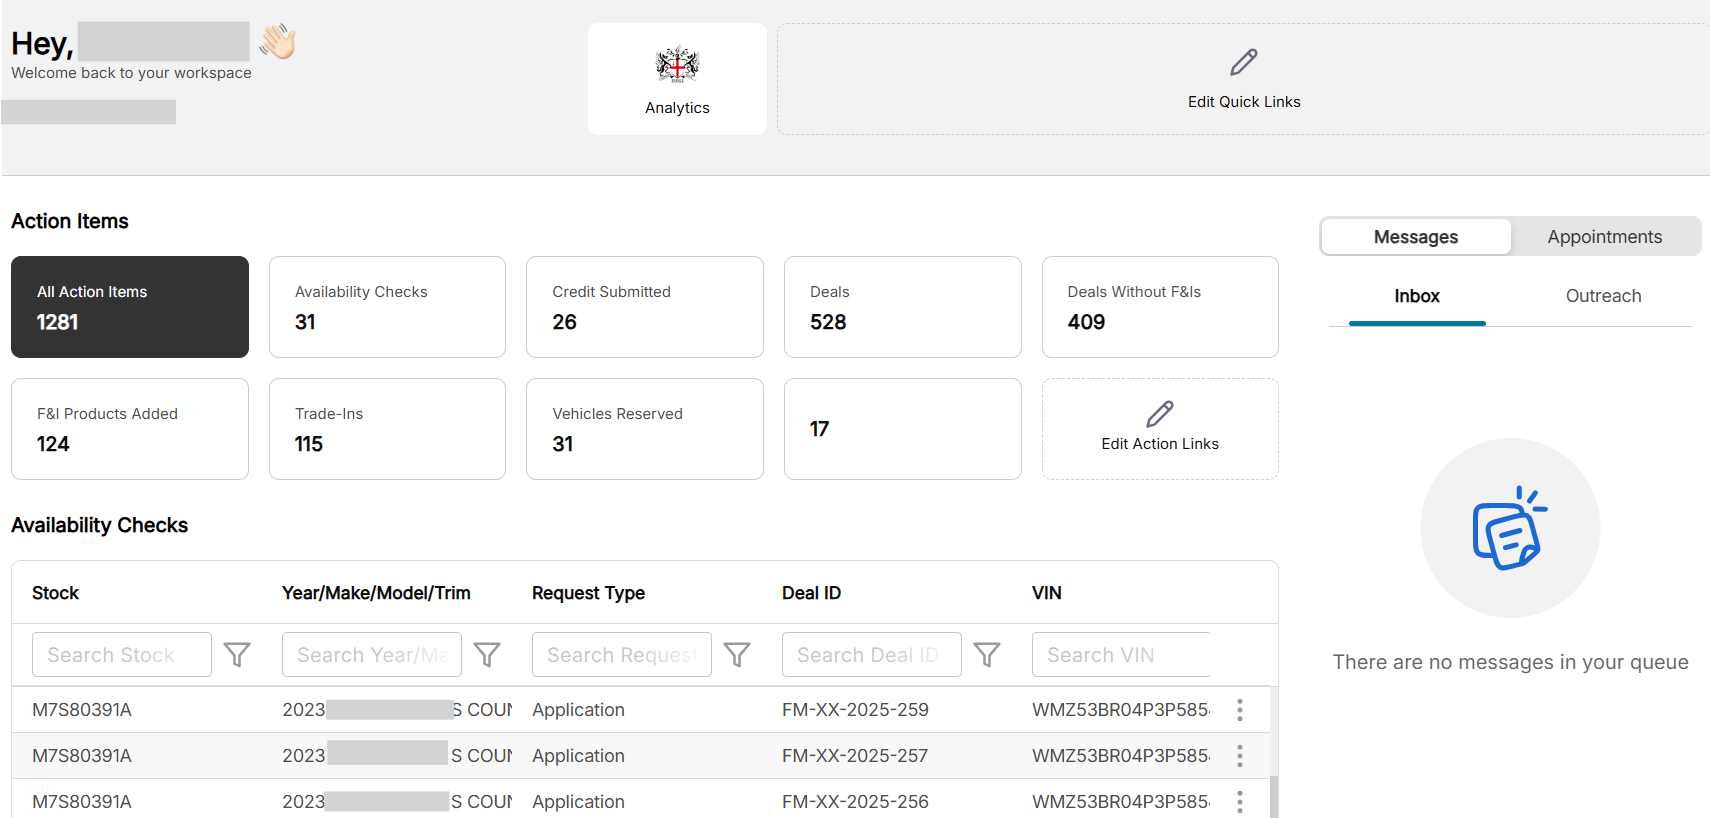Switch to the Appointments tab
1710x818 pixels.
(1604, 237)
